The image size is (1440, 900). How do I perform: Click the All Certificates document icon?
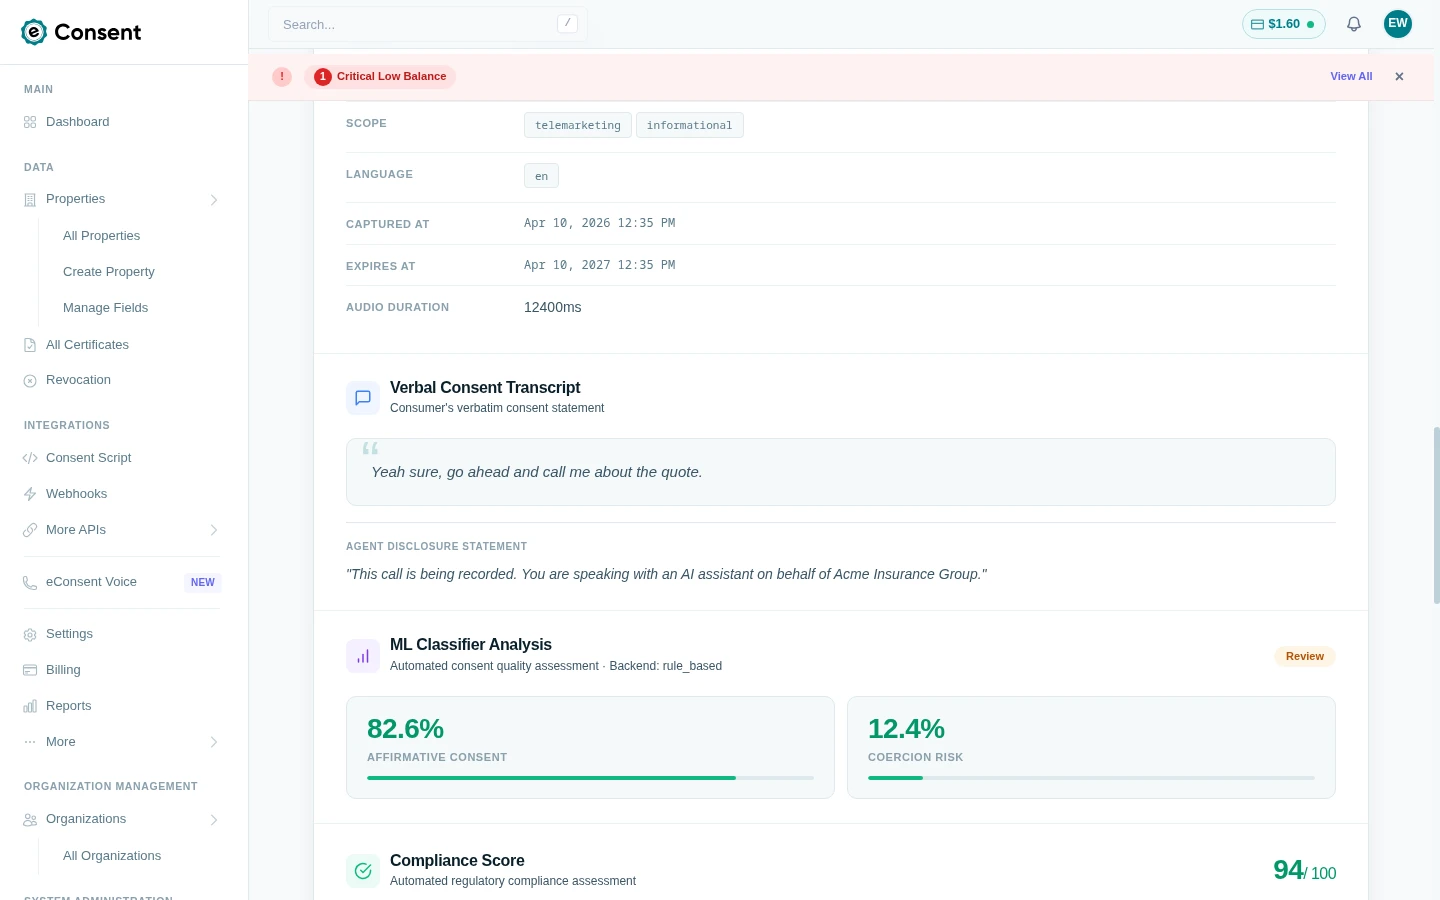pyautogui.click(x=30, y=345)
